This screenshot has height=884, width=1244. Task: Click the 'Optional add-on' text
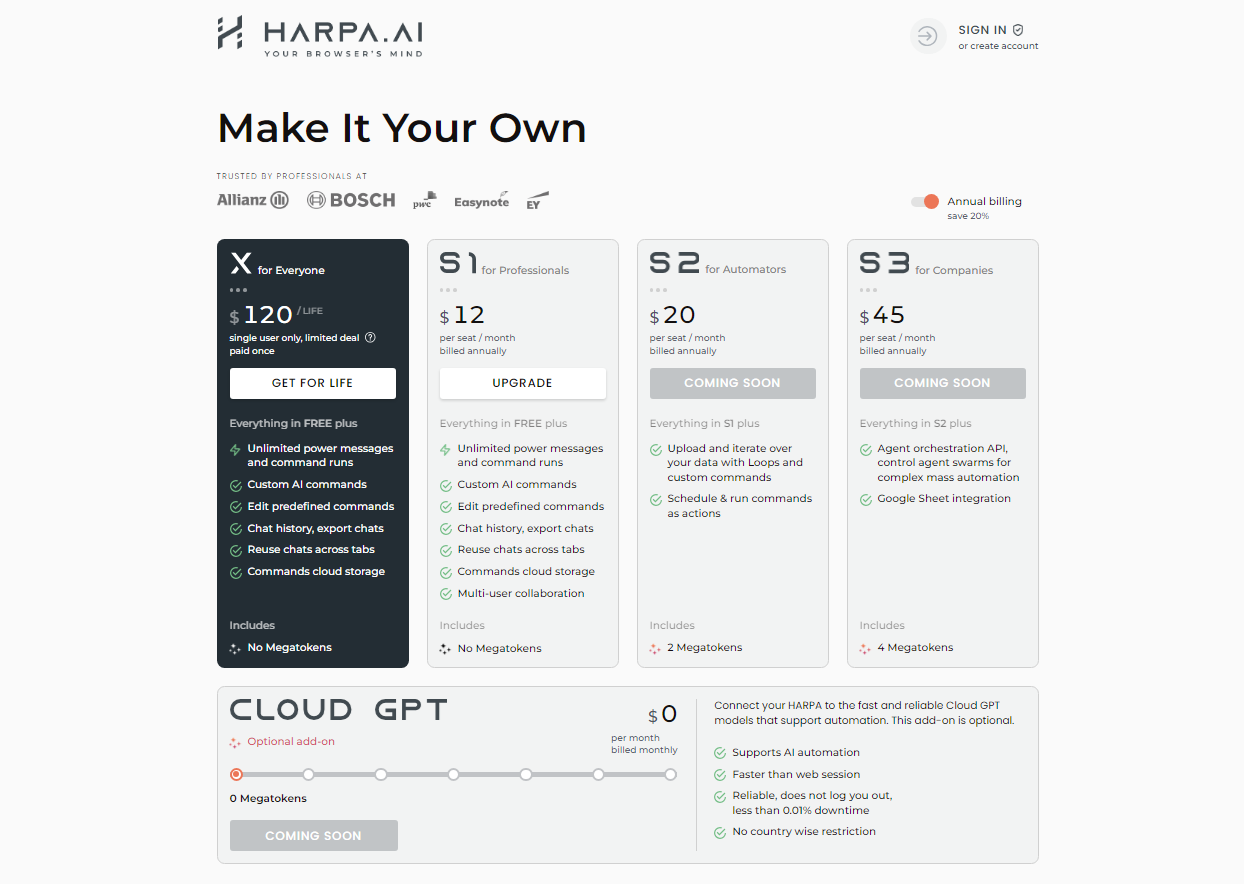(291, 742)
